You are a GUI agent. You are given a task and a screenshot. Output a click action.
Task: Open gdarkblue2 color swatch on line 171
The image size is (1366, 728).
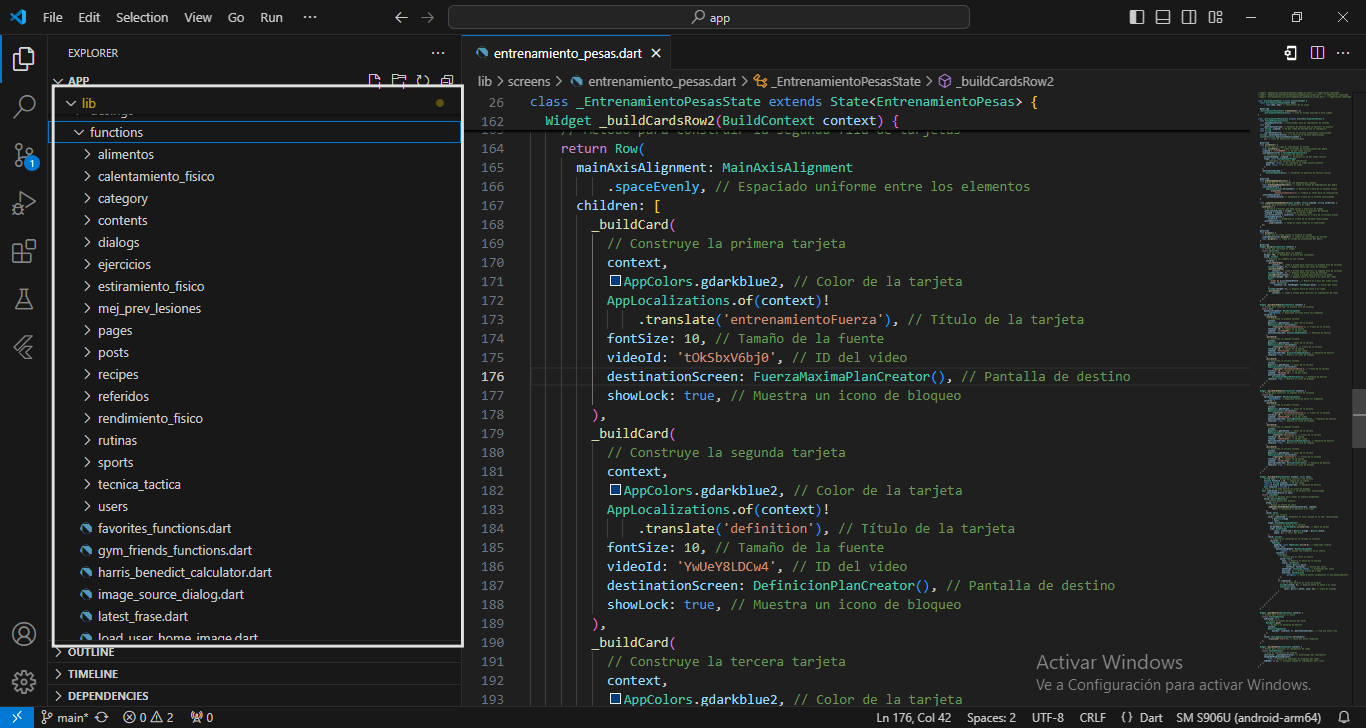point(615,282)
